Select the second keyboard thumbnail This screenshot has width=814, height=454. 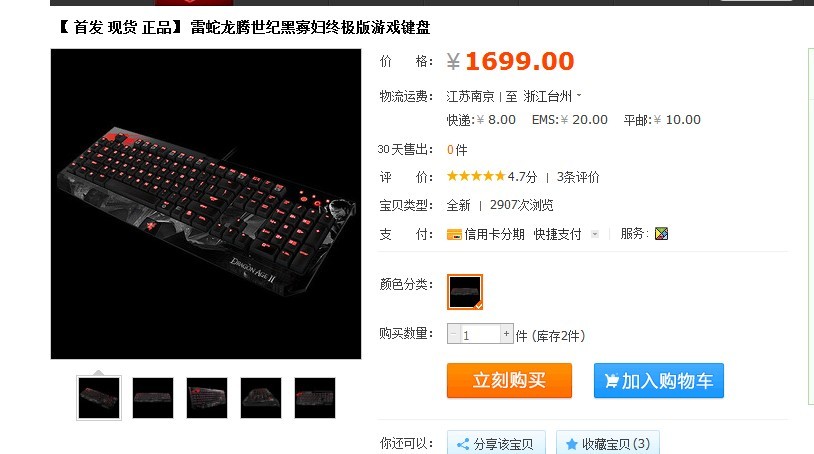[153, 397]
